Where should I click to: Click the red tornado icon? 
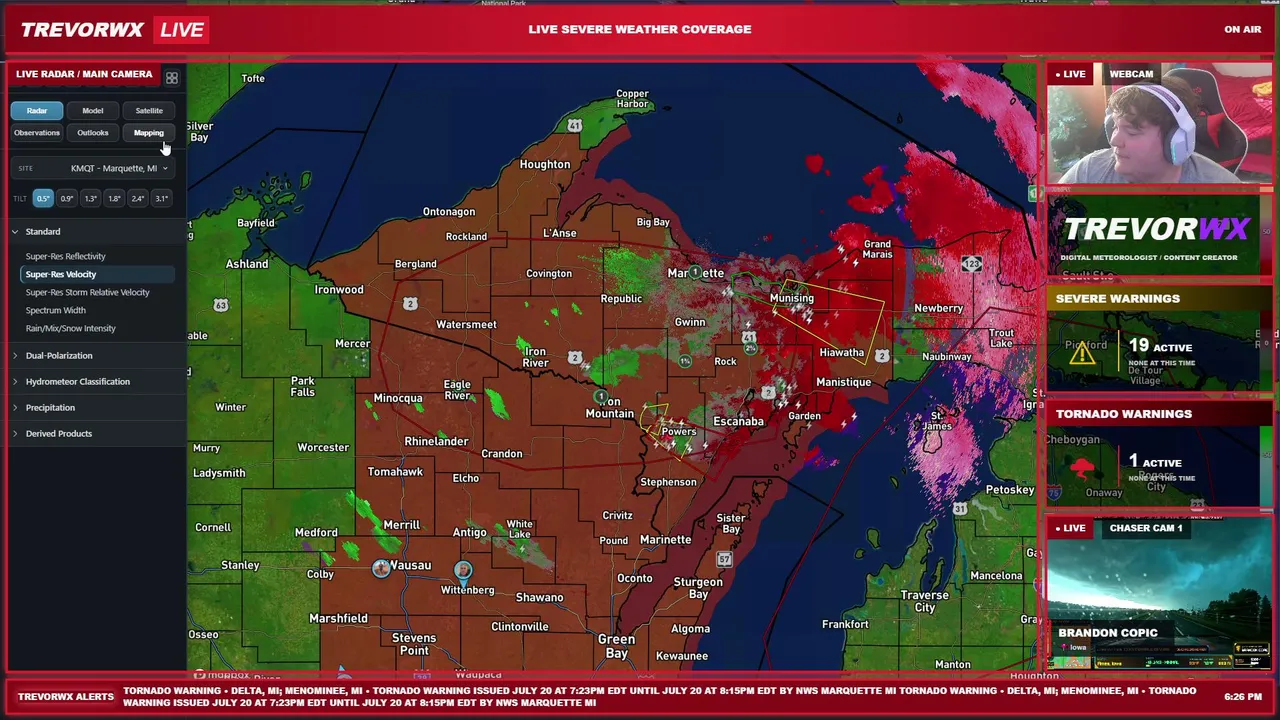pos(1082,466)
